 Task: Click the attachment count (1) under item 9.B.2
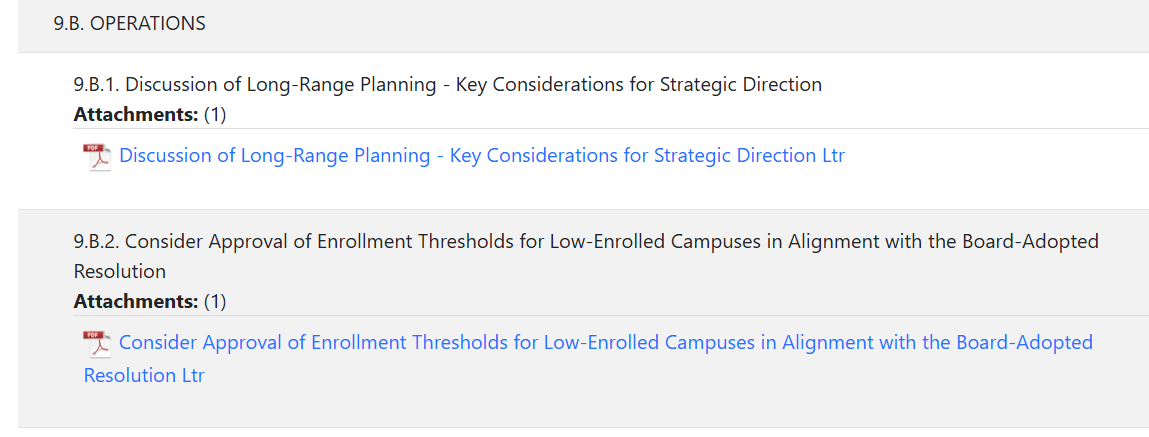click(215, 301)
